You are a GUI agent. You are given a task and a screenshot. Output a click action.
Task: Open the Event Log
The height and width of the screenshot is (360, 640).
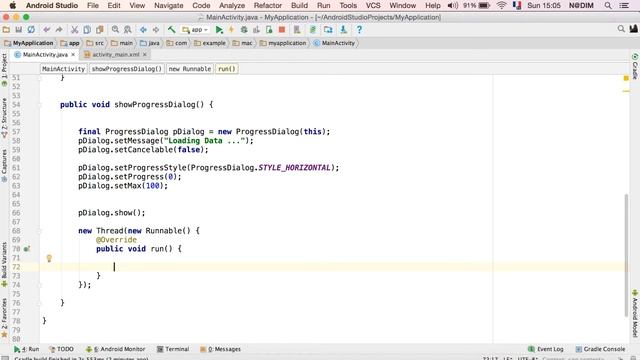pos(546,349)
